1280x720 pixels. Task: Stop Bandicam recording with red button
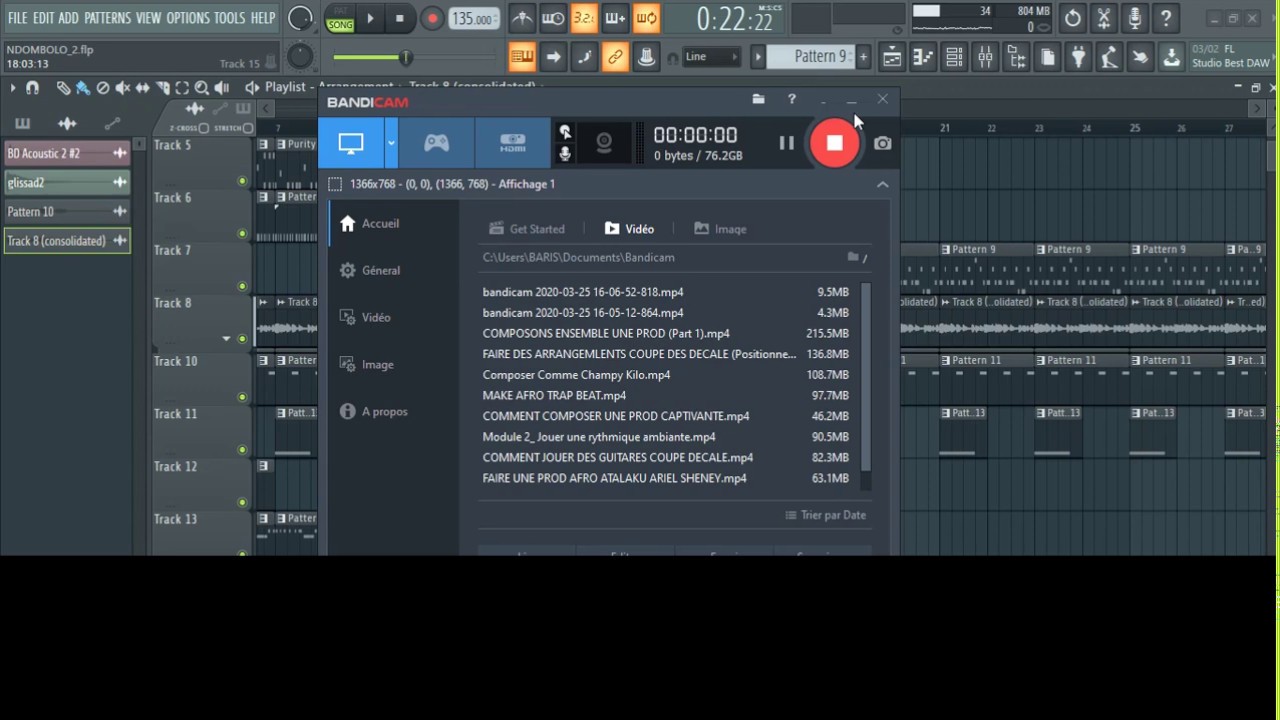(x=834, y=143)
